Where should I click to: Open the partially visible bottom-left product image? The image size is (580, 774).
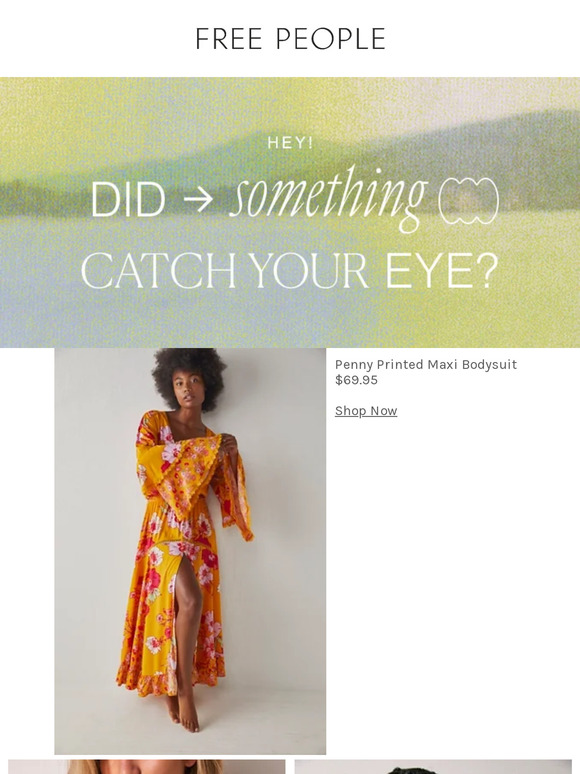pos(147,767)
